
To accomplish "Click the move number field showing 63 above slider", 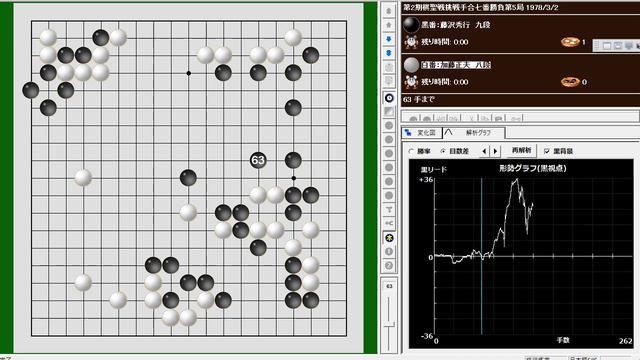I will (389, 286).
